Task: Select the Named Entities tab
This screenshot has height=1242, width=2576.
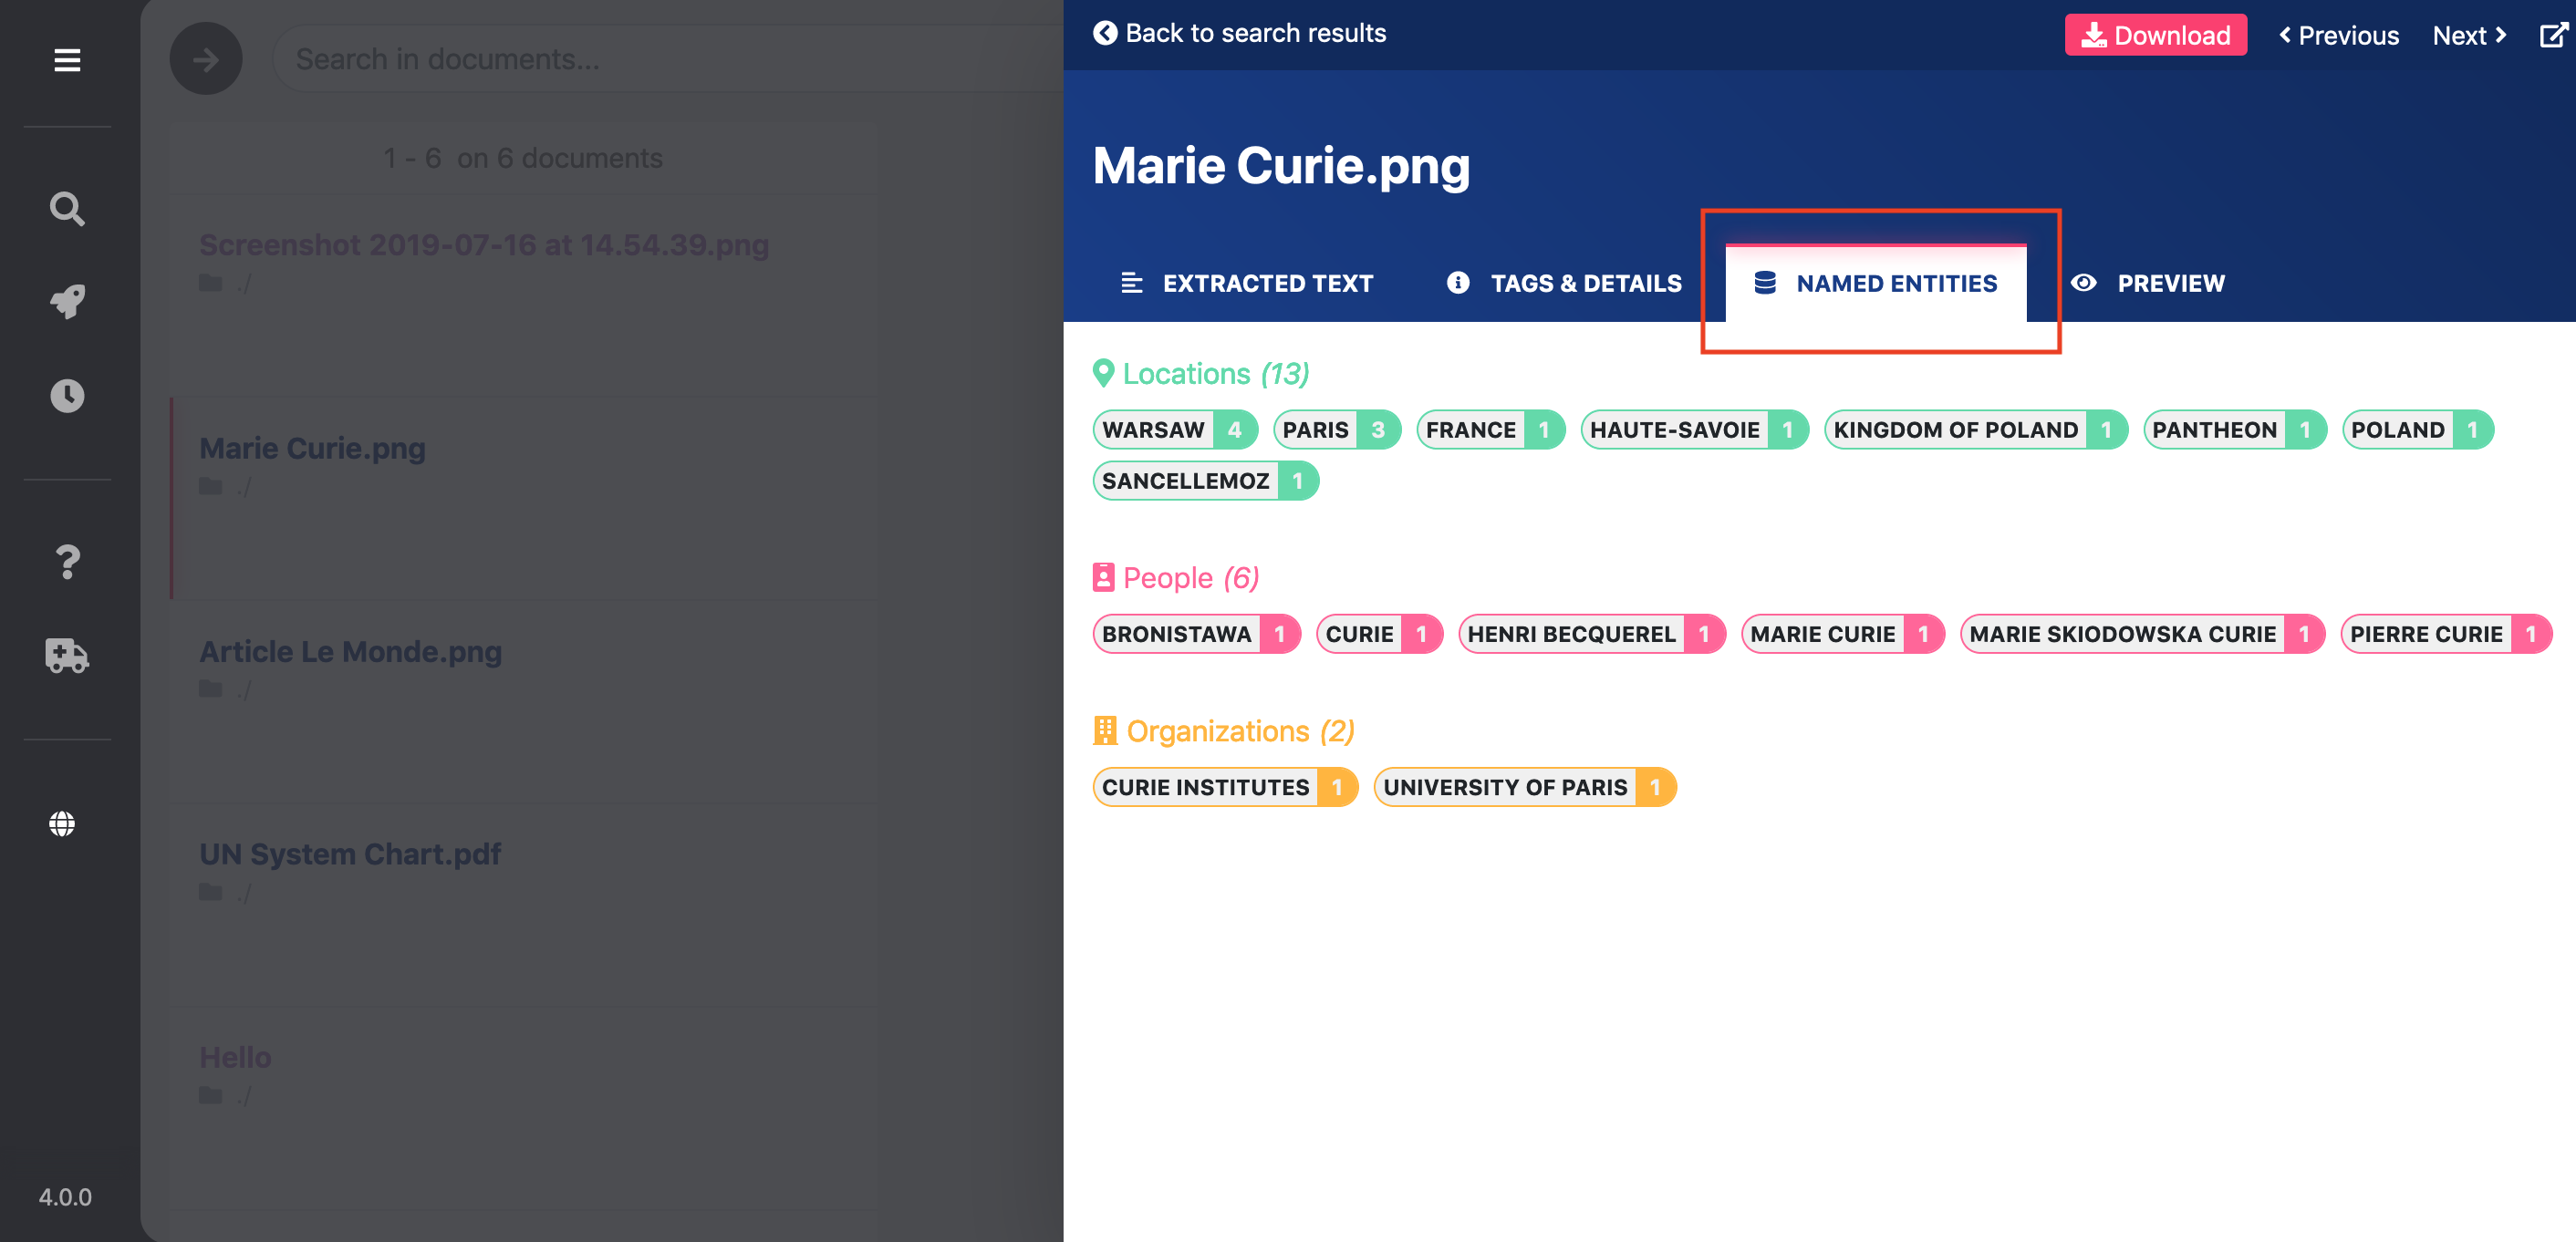Action: click(x=1876, y=283)
